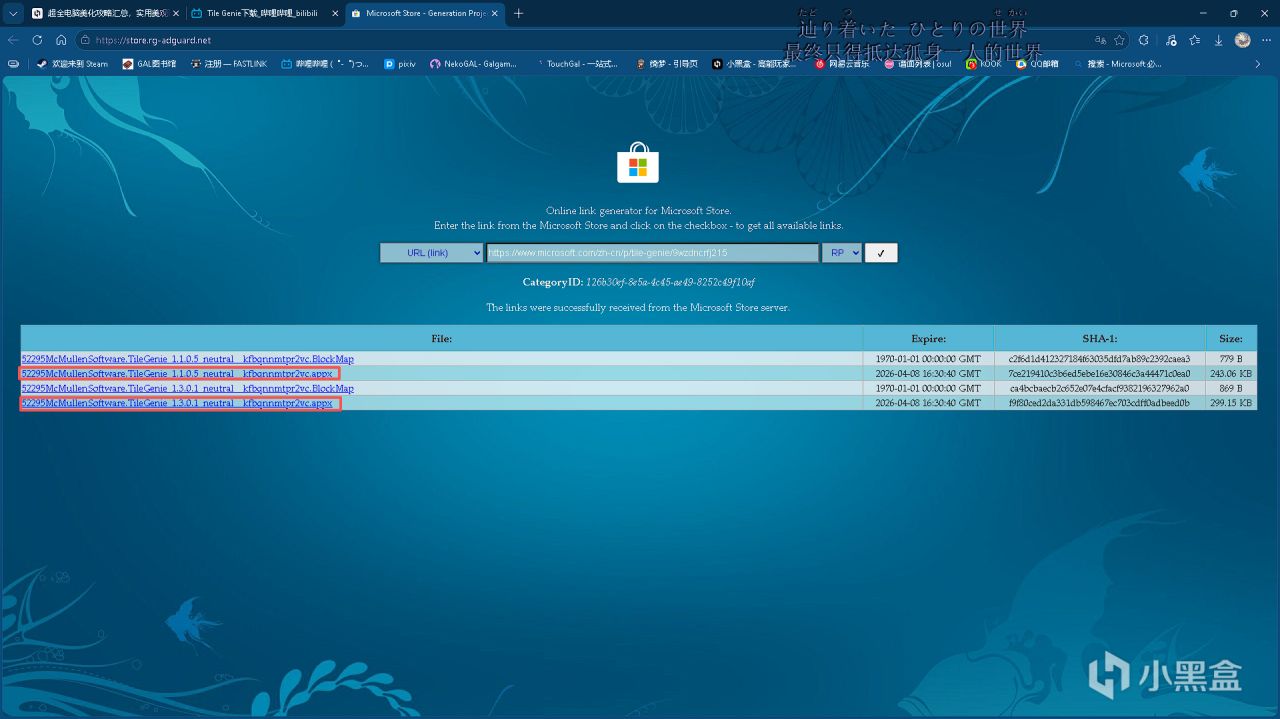The image size is (1280, 719).
Task: Expand the bookmarks overflow chevron
Action: (x=1258, y=63)
